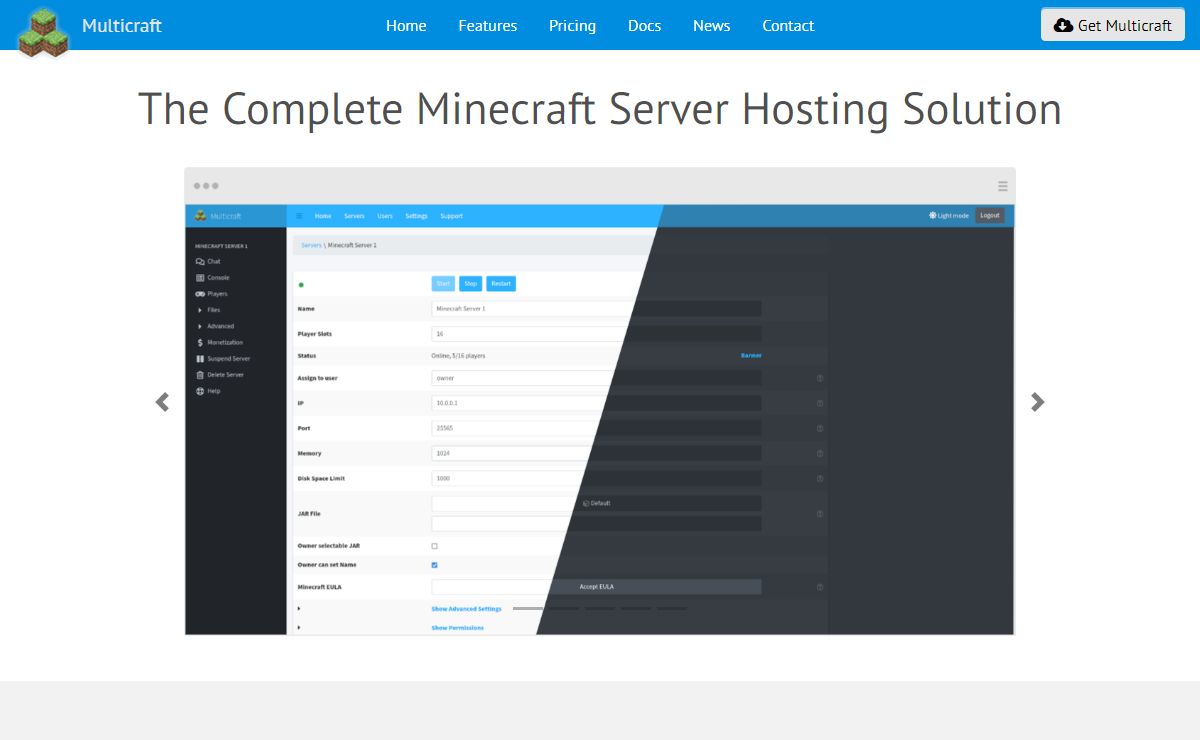The width and height of the screenshot is (1200, 740).
Task: Jump to the third carousel indicator
Action: click(x=600, y=608)
